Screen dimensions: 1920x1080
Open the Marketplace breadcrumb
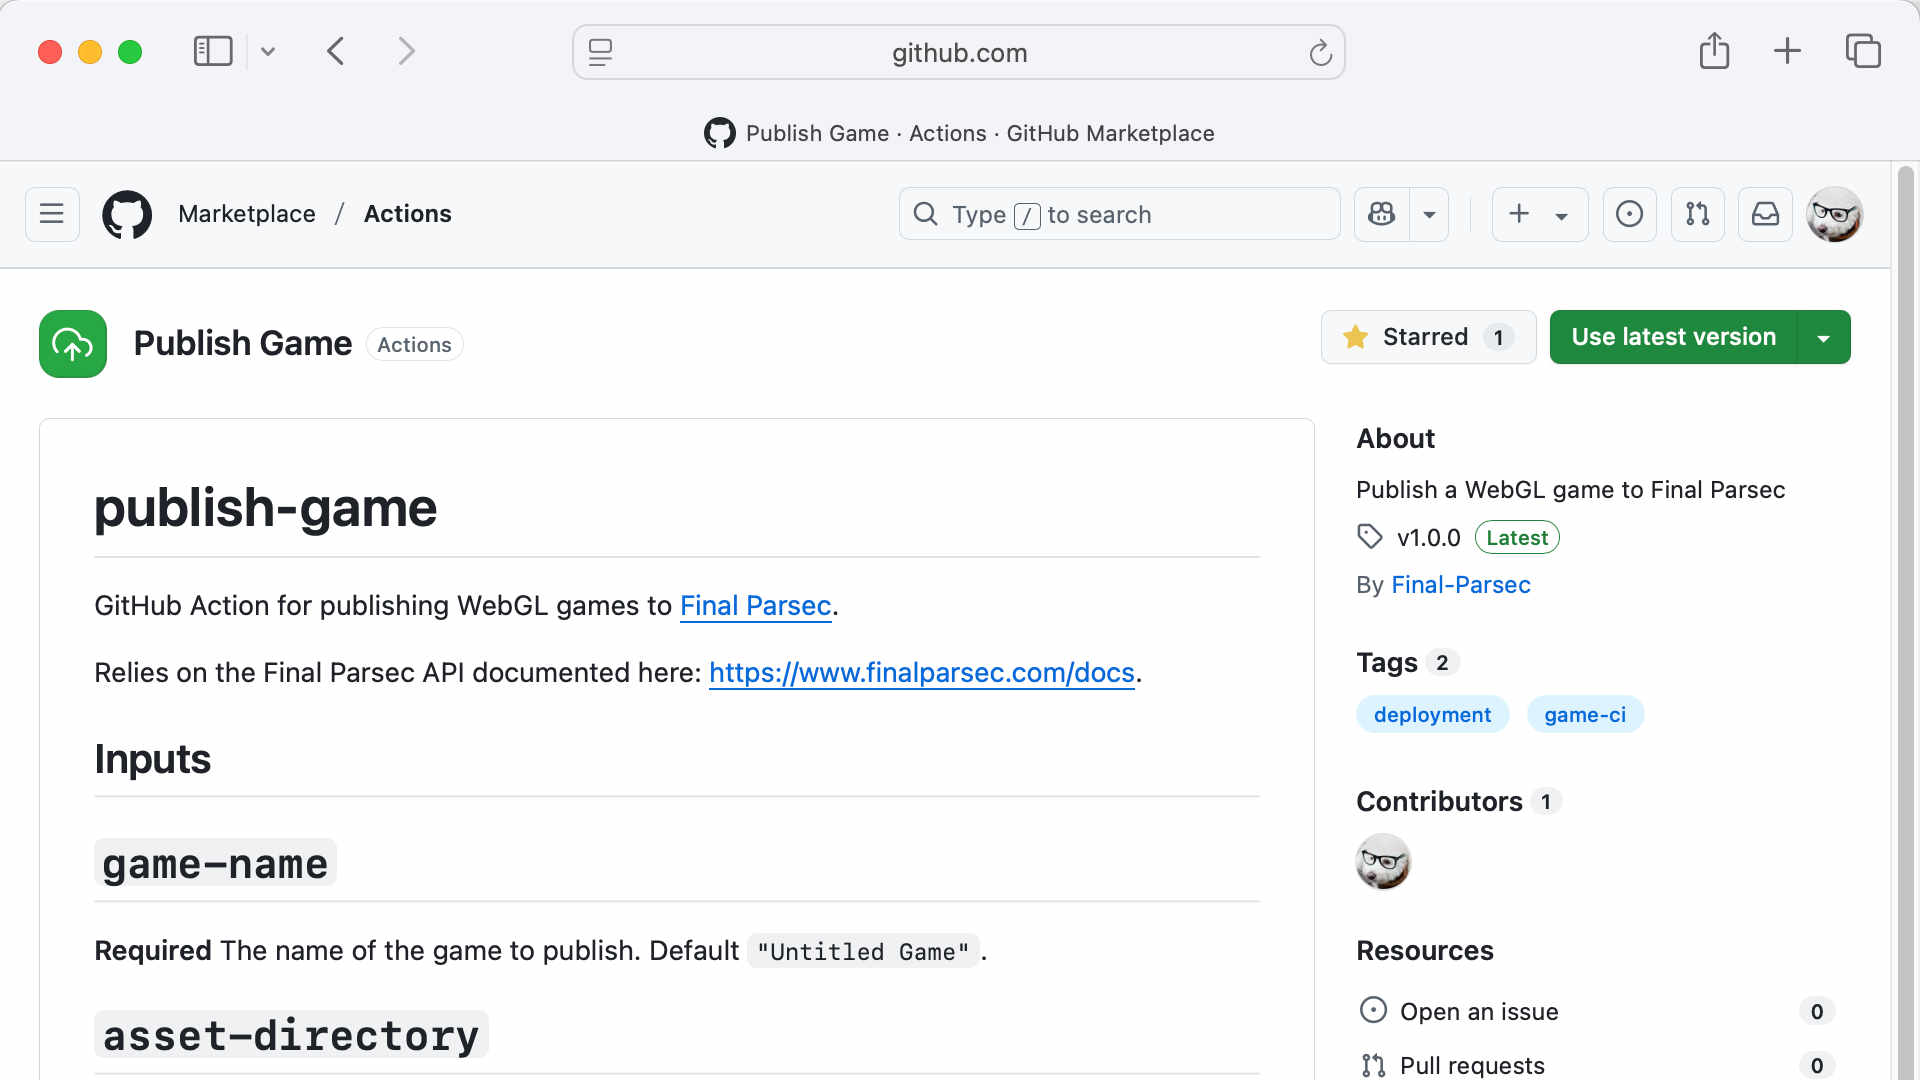(x=247, y=214)
